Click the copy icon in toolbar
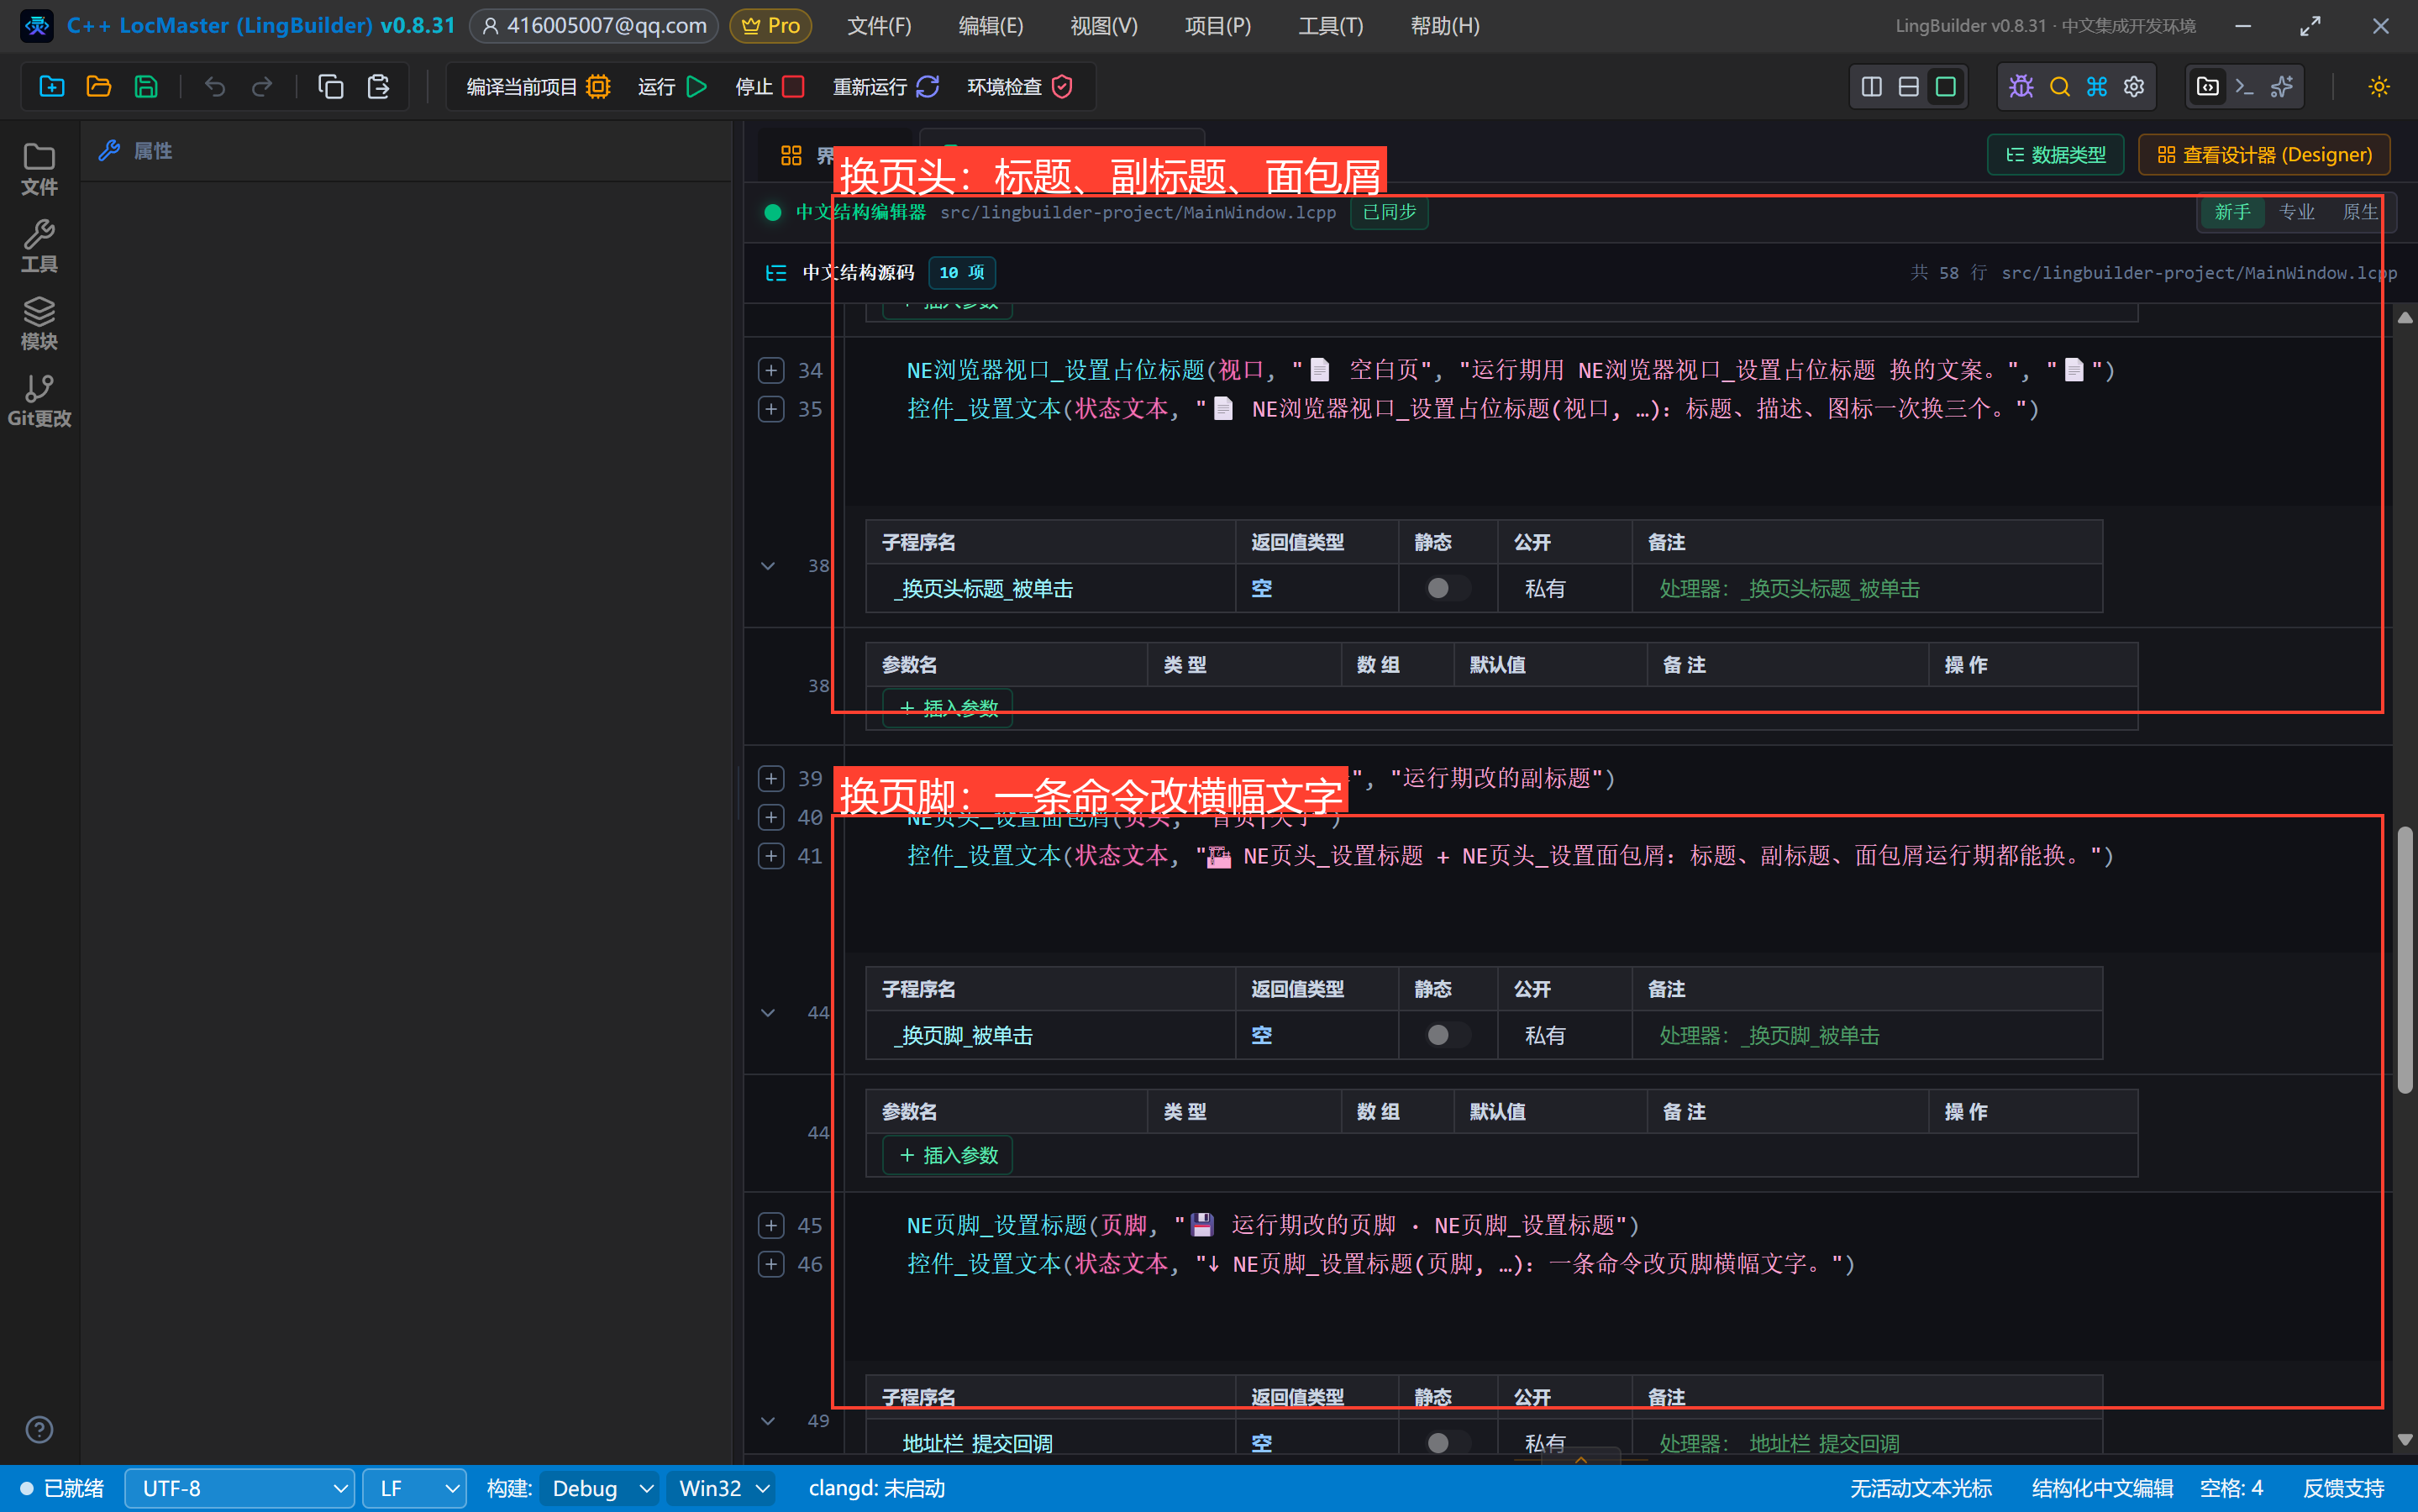Image resolution: width=2418 pixels, height=1512 pixels. [330, 87]
